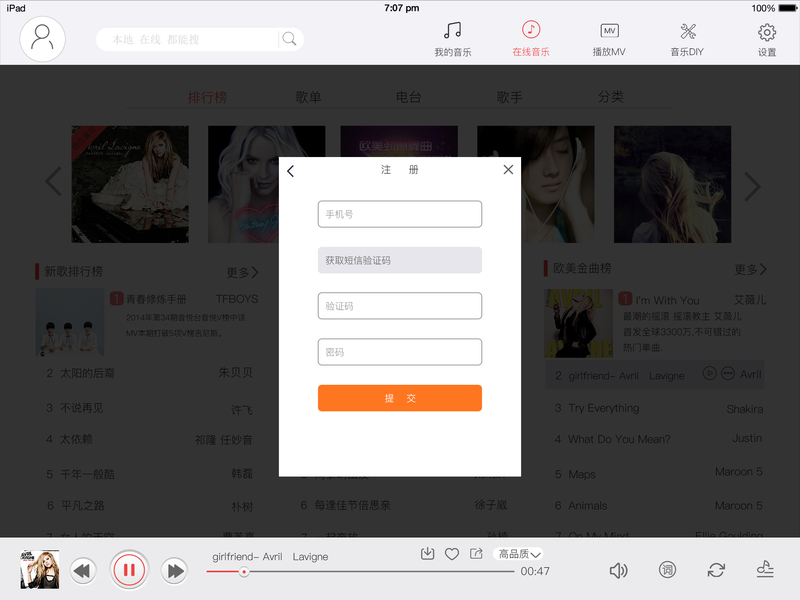This screenshot has width=800, height=600.
Task: Open 播放MV icon
Action: coord(609,31)
